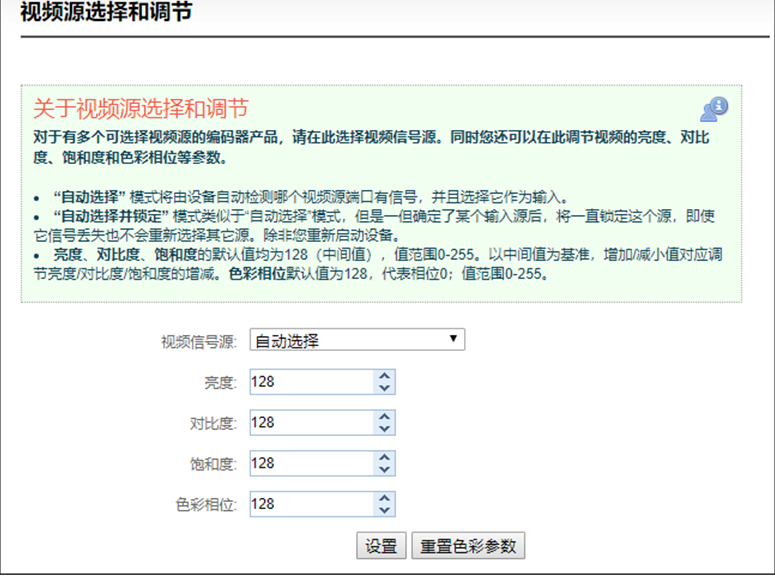Click the 色彩相位 field label

point(205,505)
